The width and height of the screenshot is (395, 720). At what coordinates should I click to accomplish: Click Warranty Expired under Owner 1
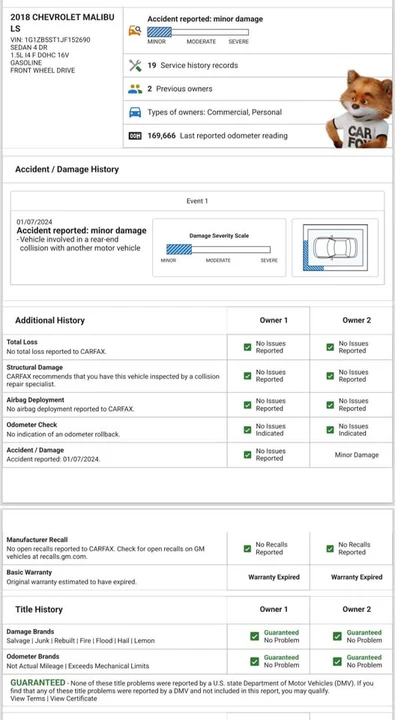click(274, 577)
